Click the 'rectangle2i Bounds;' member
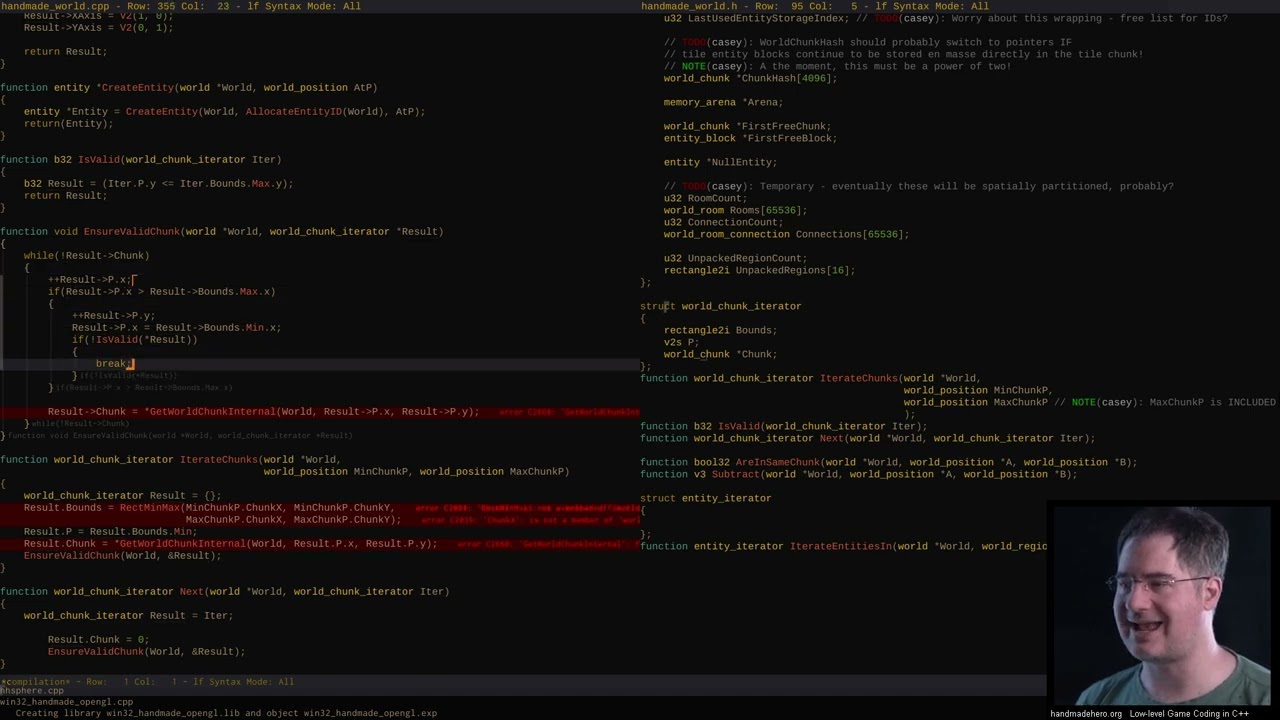The height and width of the screenshot is (720, 1280). tap(720, 330)
